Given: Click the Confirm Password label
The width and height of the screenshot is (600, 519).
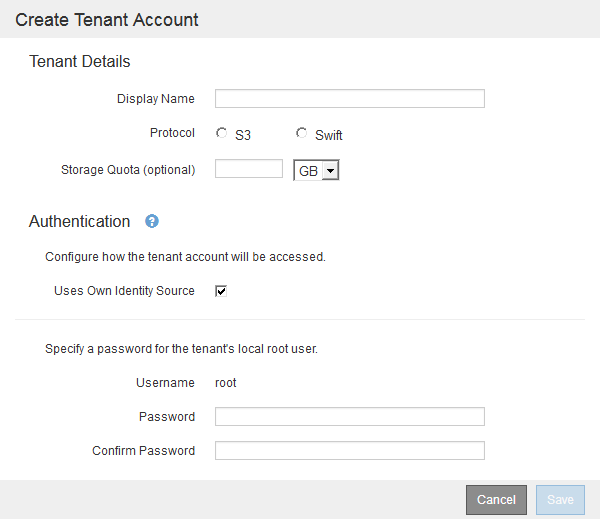Looking at the screenshot, I should pos(143,451).
